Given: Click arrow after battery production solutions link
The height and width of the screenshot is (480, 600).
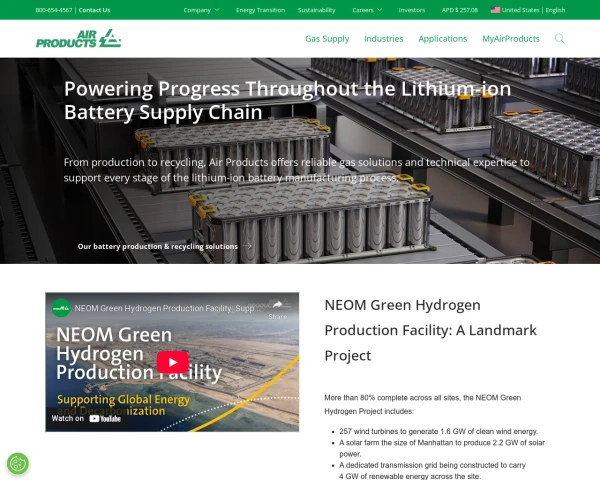Looking at the screenshot, I should pos(247,246).
